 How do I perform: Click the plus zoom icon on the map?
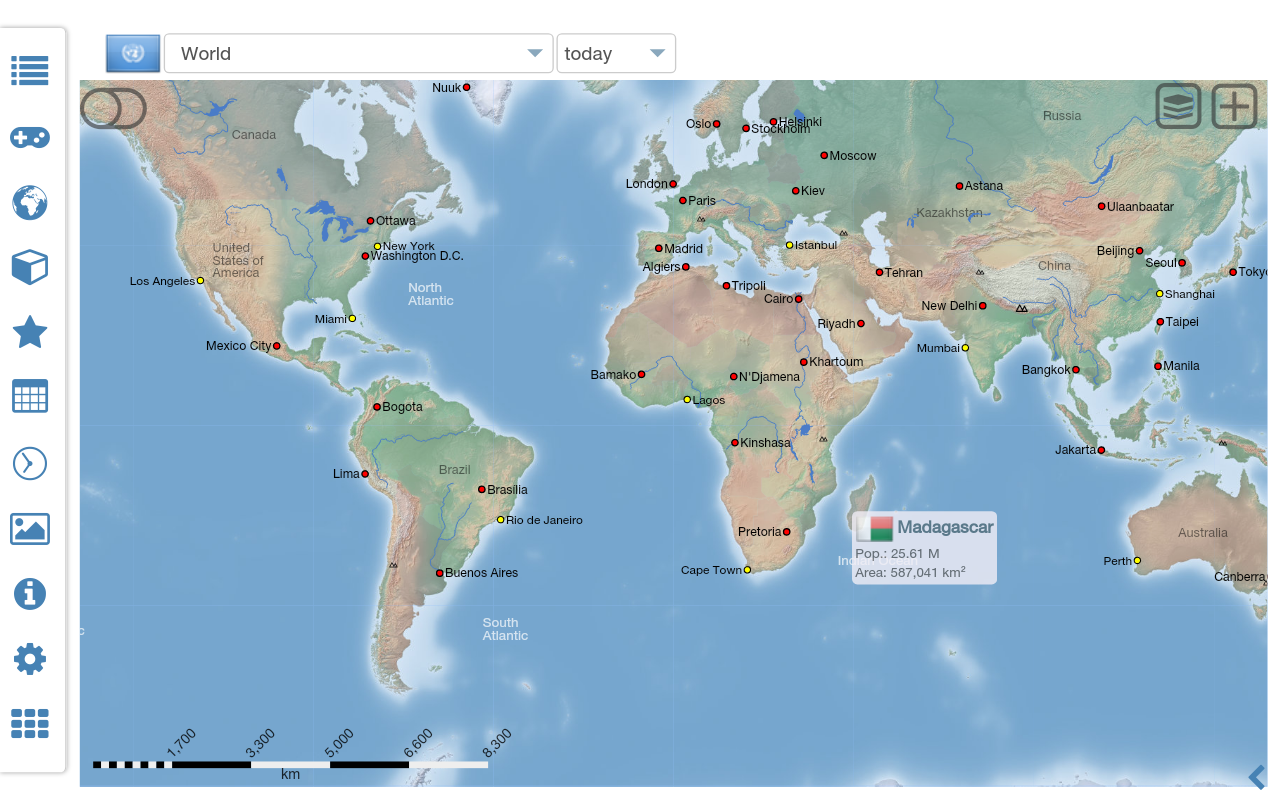point(1234,106)
